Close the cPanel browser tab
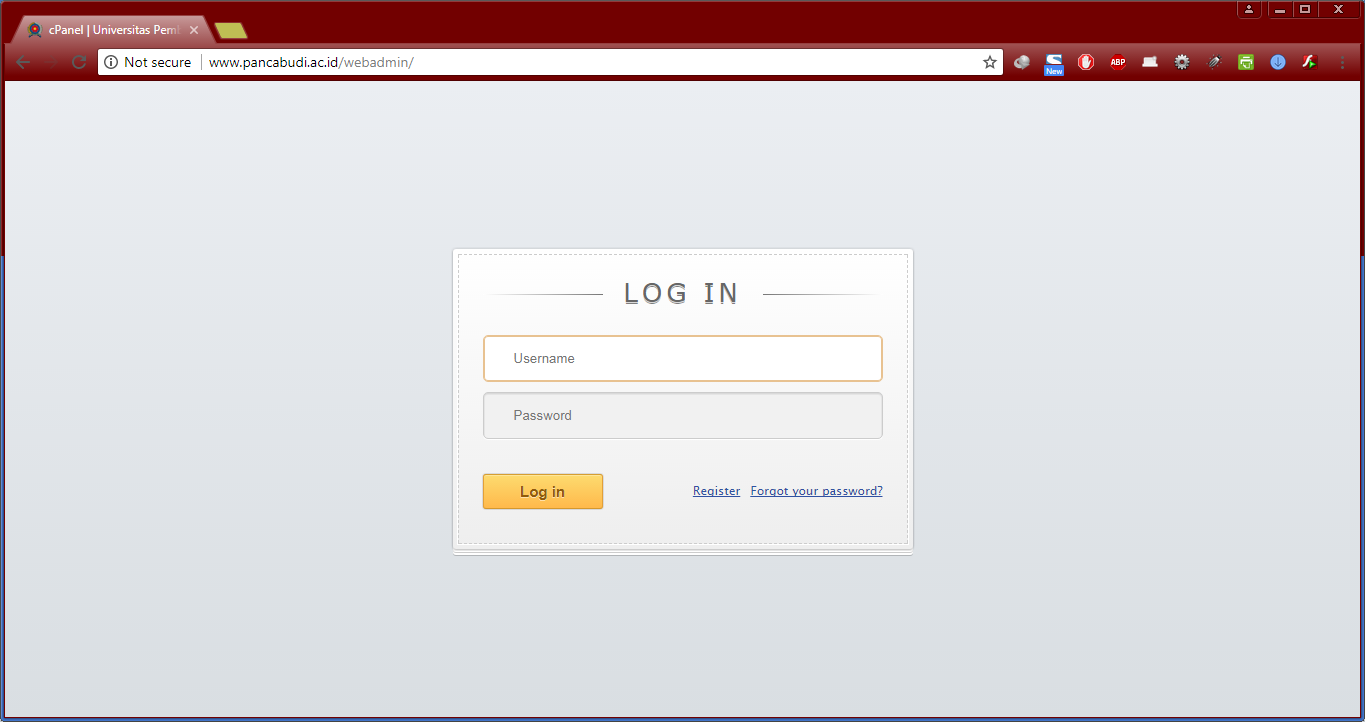 194,30
